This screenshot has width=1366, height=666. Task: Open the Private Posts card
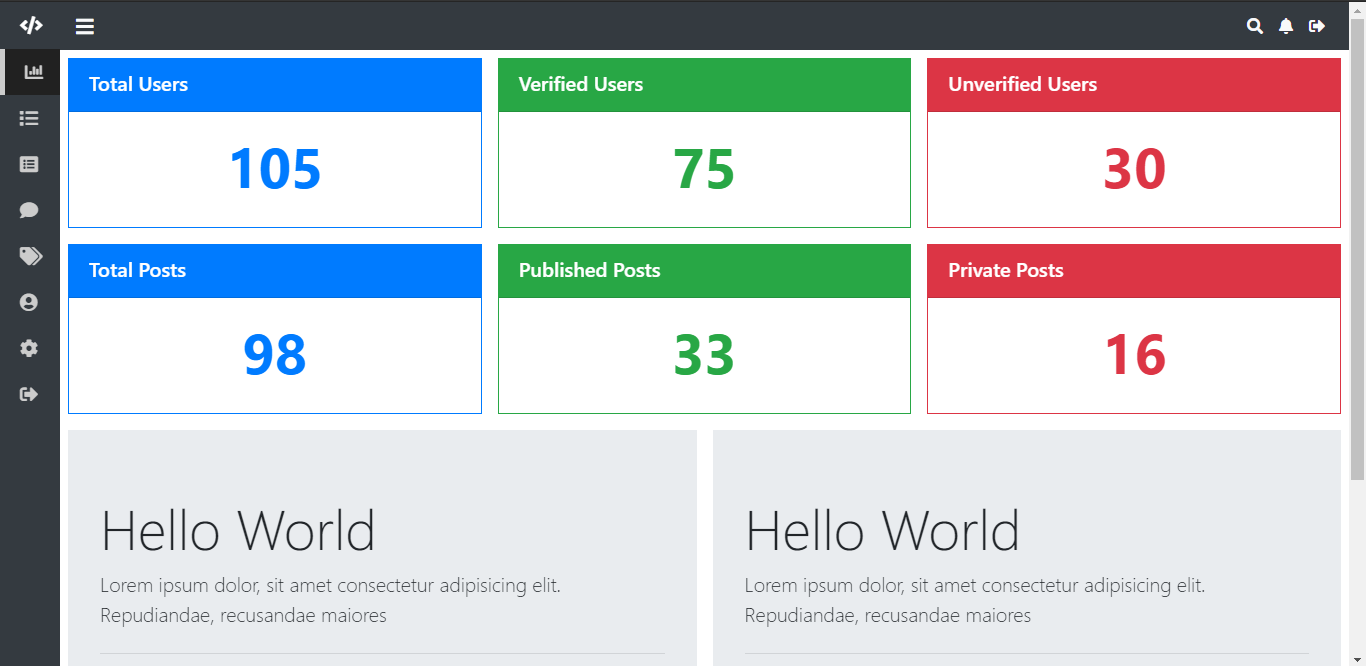click(1133, 328)
